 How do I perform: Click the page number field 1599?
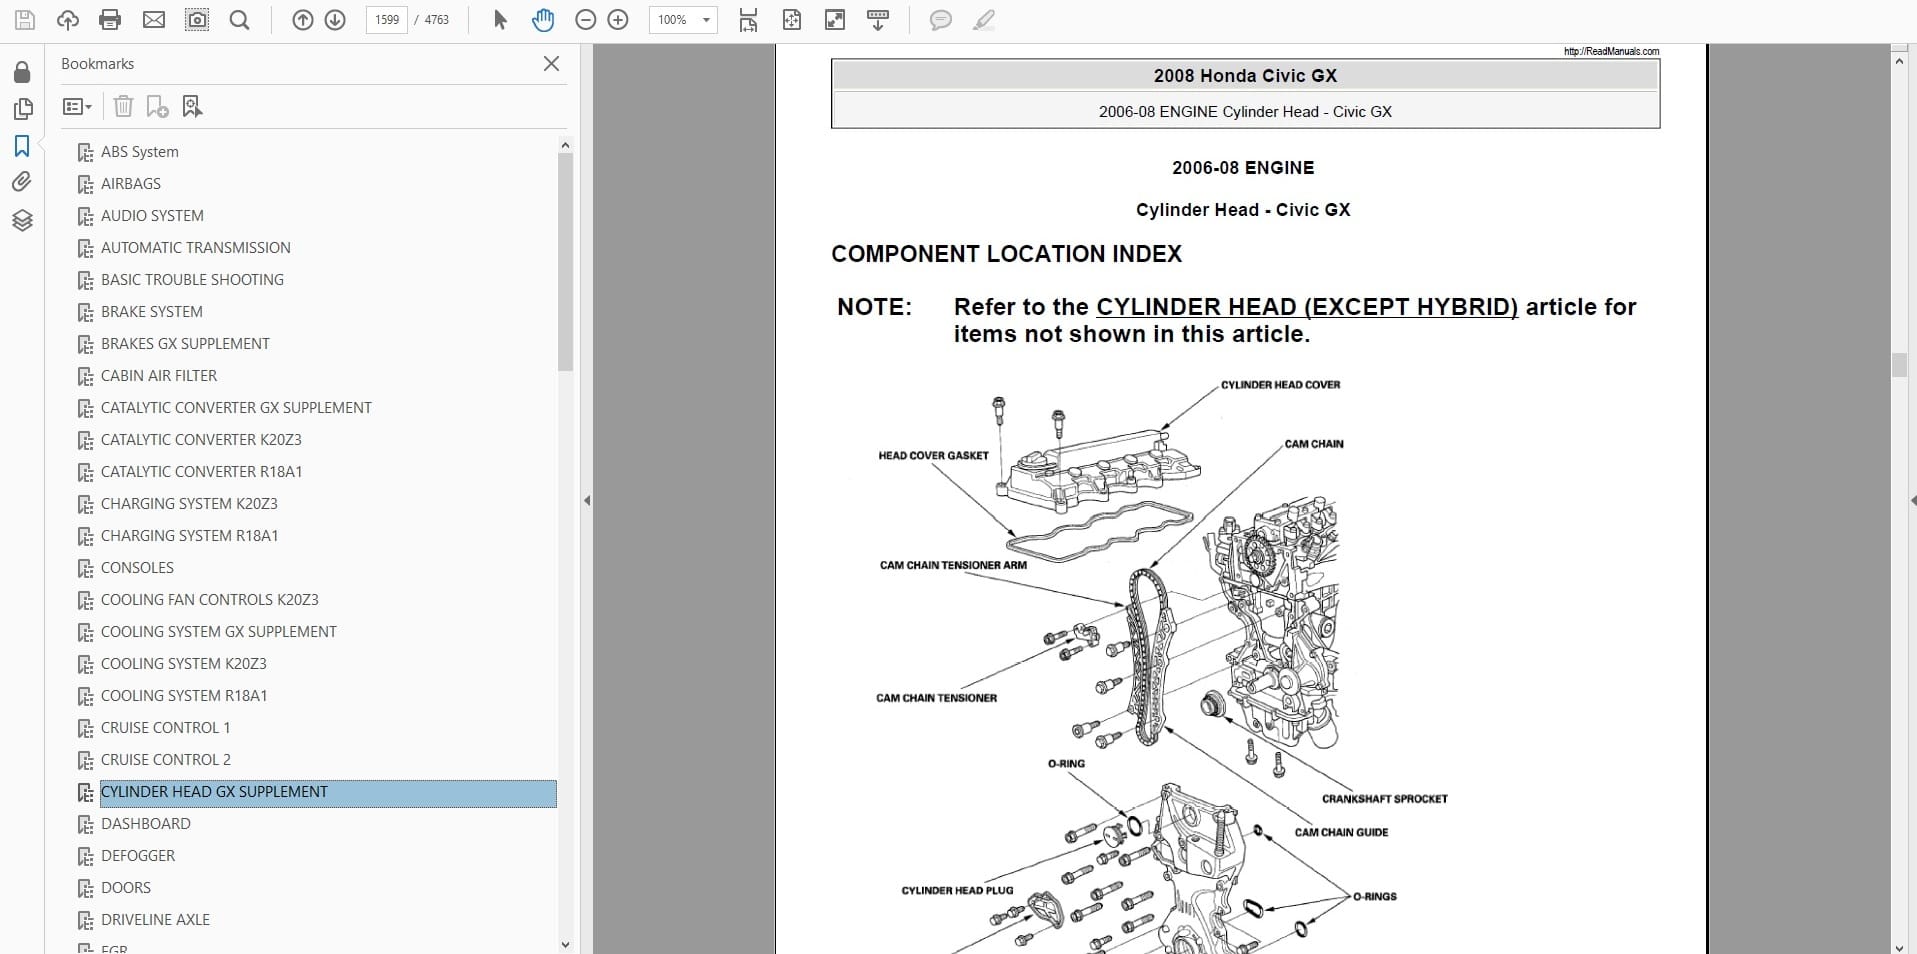point(387,20)
